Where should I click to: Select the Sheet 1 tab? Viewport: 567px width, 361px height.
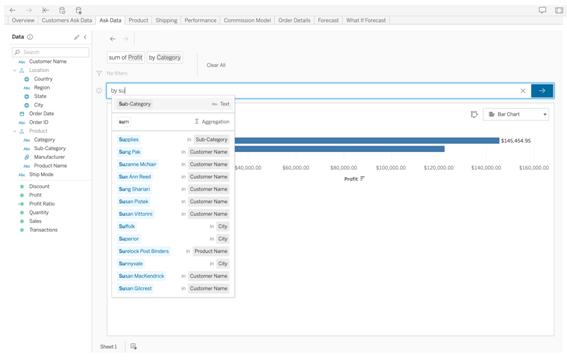click(108, 347)
